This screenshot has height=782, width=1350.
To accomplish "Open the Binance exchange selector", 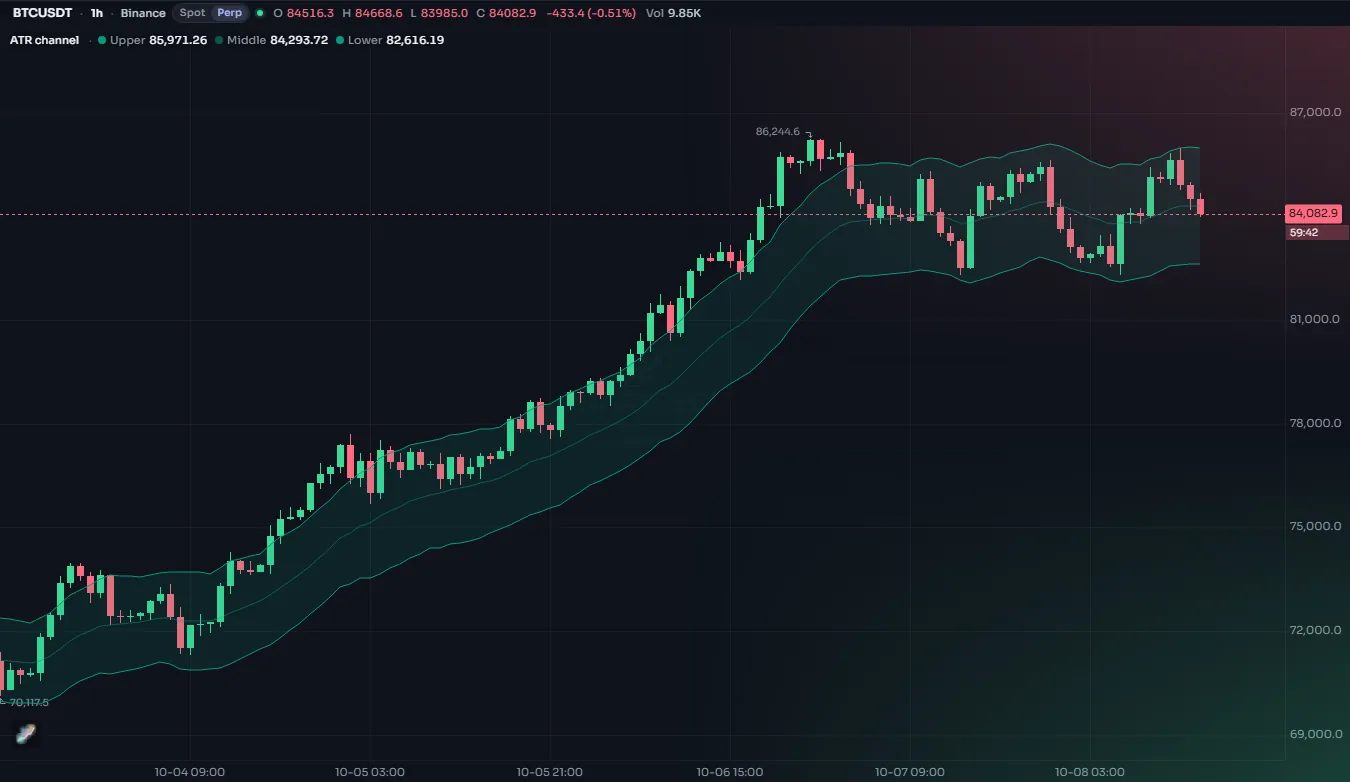I will (x=143, y=13).
